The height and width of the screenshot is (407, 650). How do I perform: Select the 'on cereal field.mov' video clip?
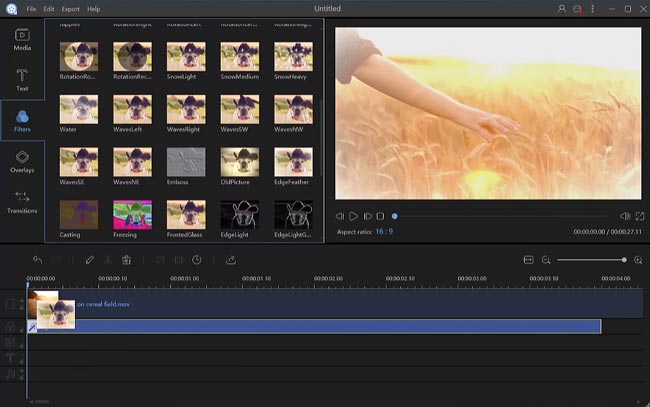335,304
